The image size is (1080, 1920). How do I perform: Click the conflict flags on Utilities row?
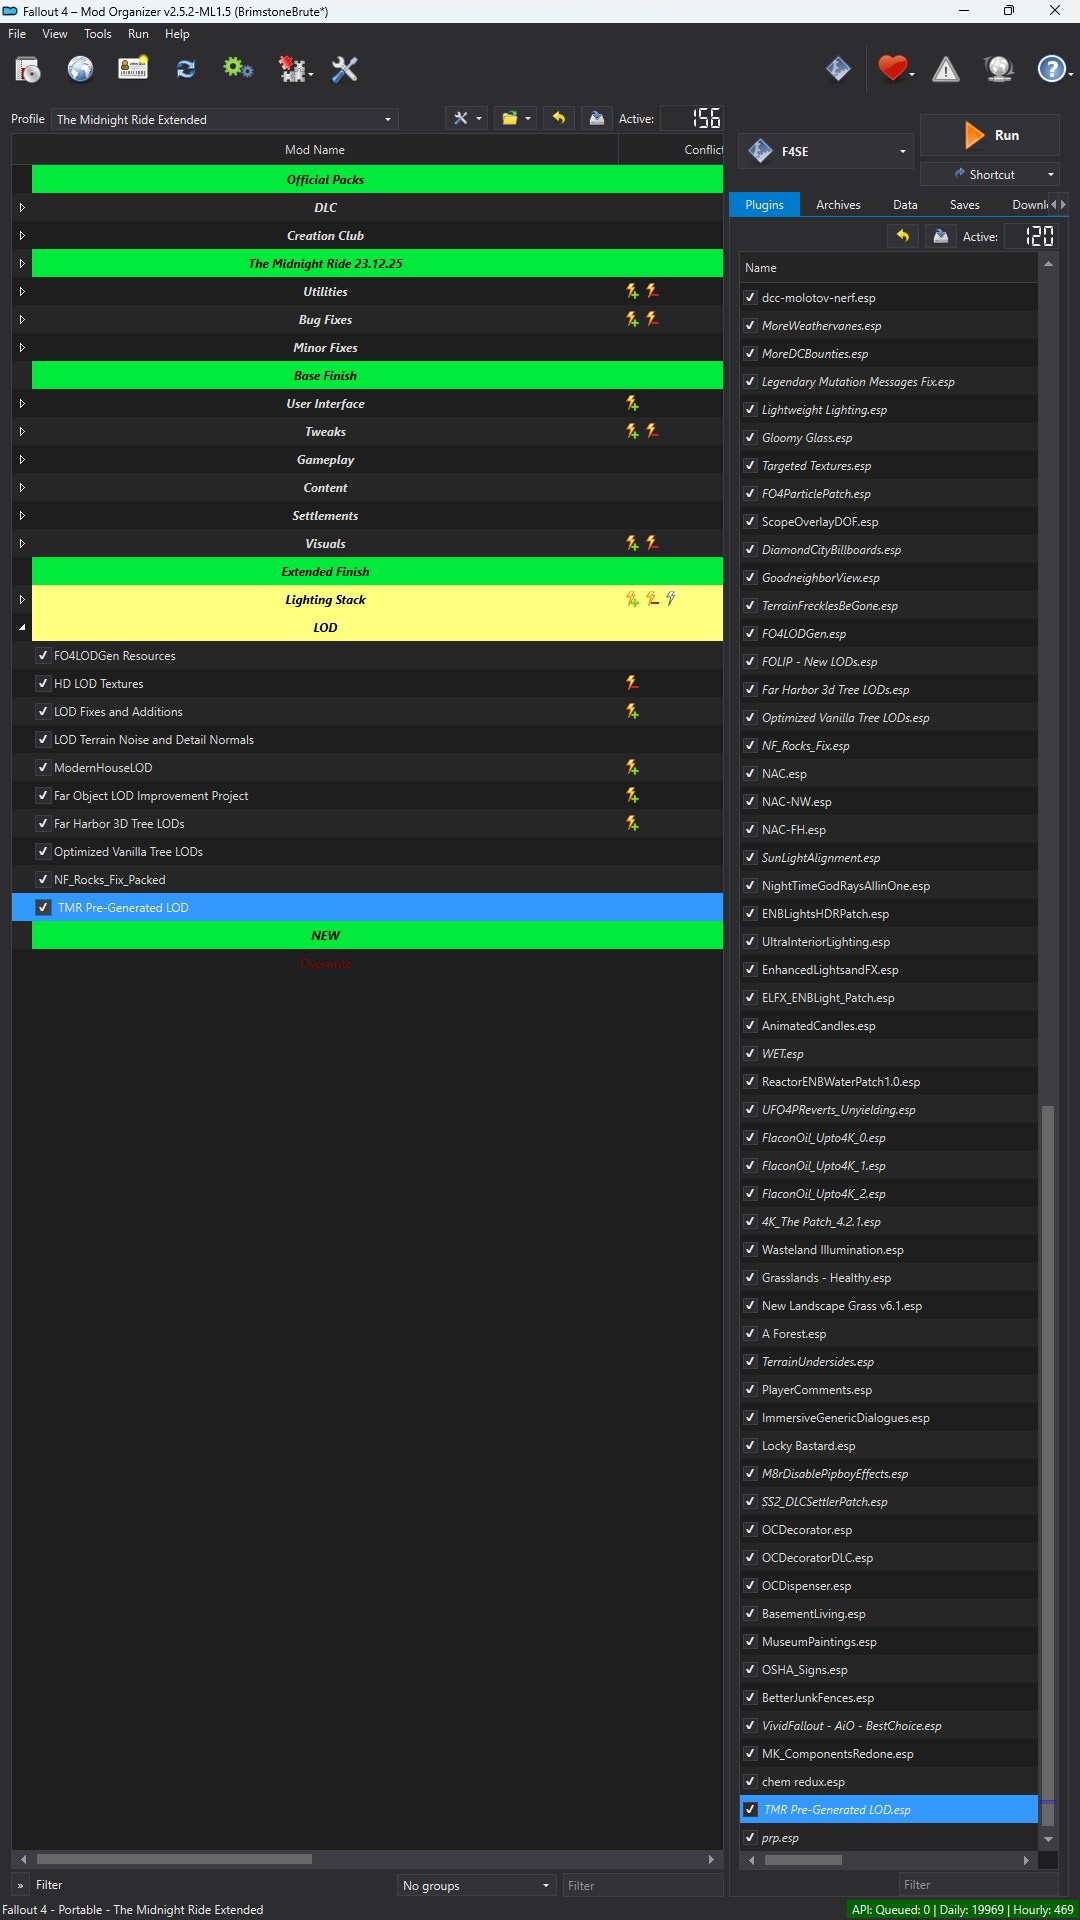[x=642, y=291]
